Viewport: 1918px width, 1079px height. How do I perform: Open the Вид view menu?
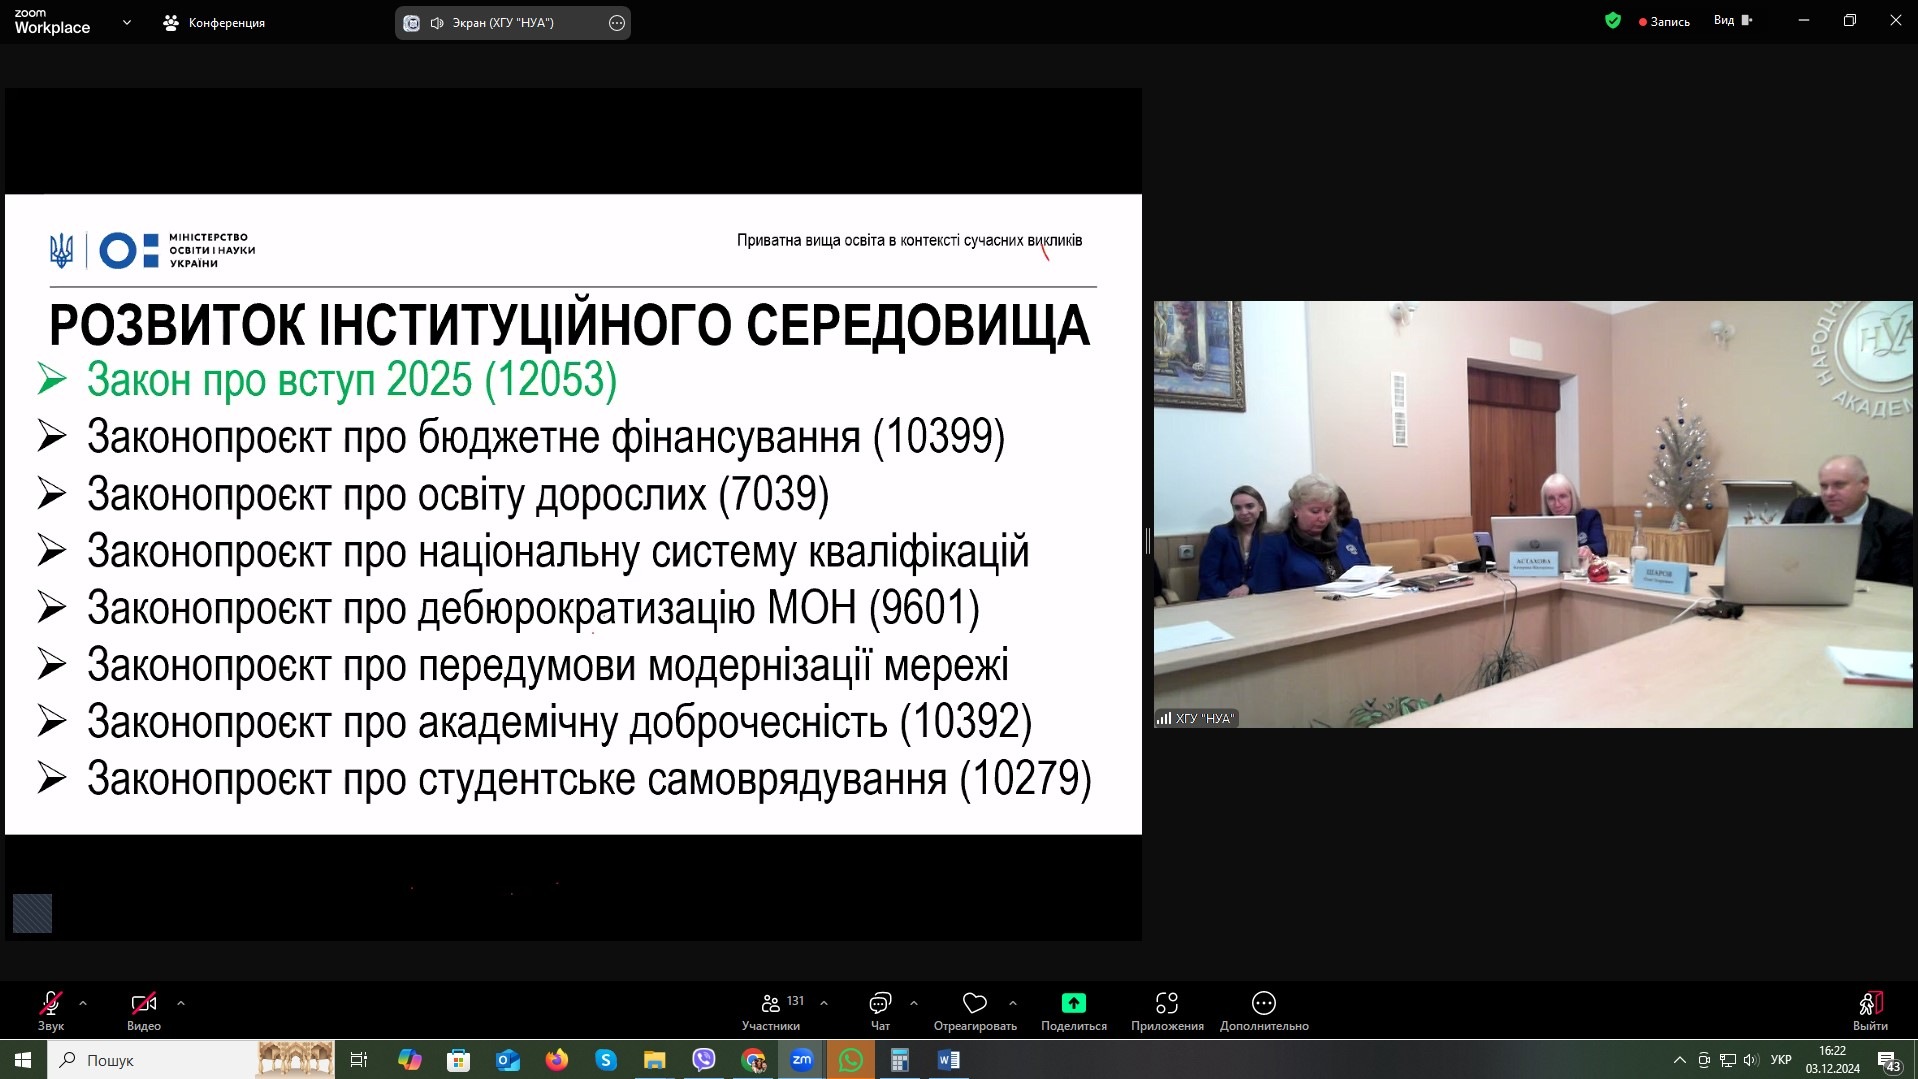1733,21
